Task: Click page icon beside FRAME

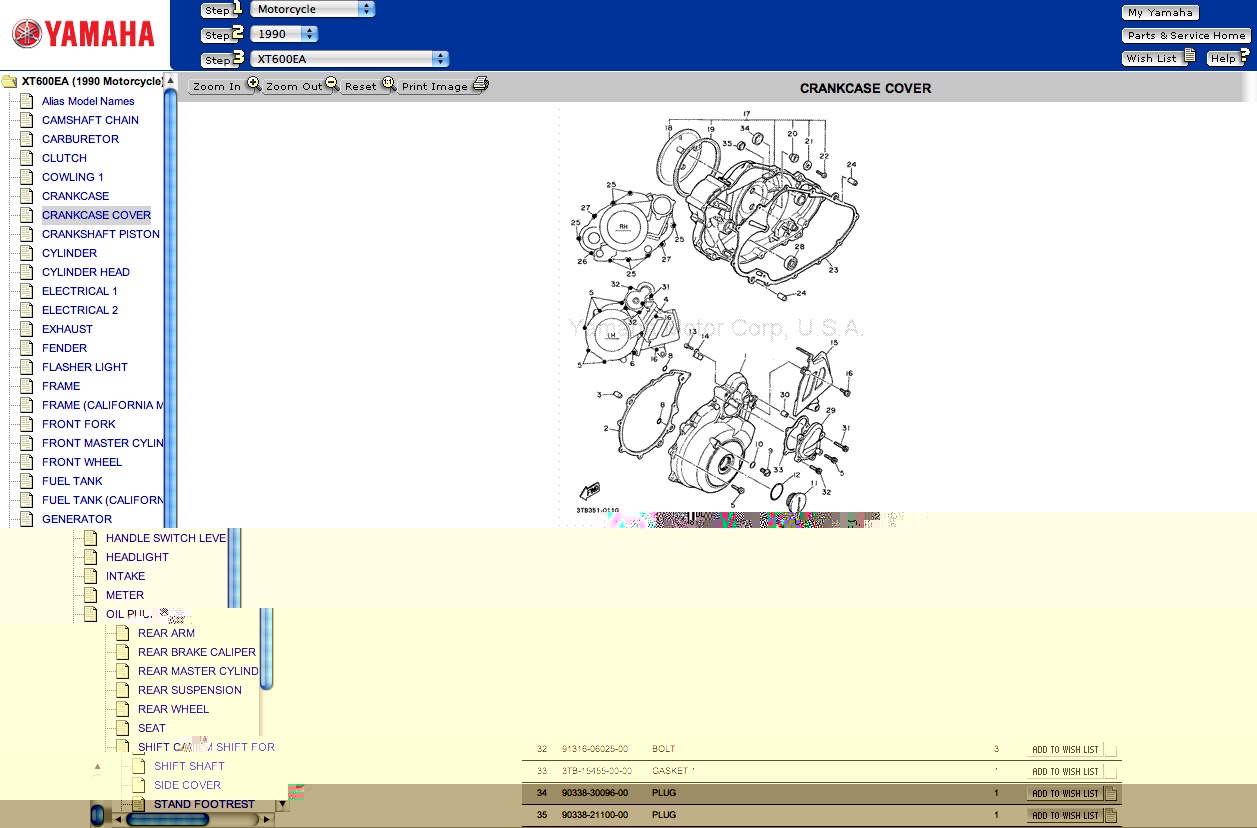Action: click(27, 386)
